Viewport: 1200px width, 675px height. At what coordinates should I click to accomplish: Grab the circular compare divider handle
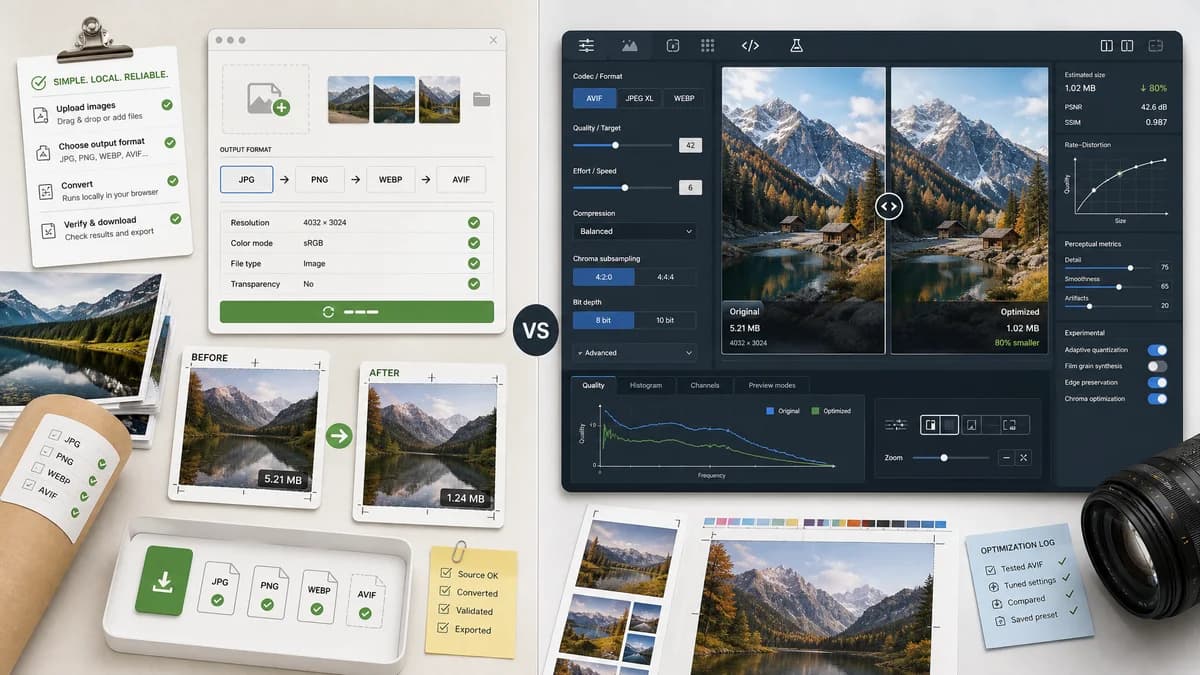click(x=888, y=207)
